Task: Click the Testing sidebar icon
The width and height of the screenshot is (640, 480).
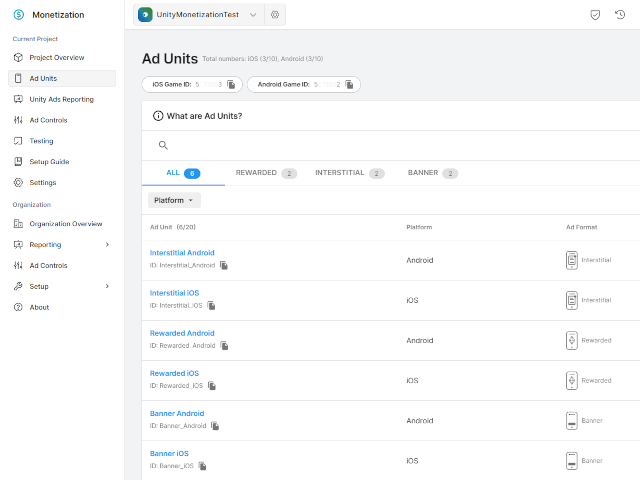Action: point(18,141)
